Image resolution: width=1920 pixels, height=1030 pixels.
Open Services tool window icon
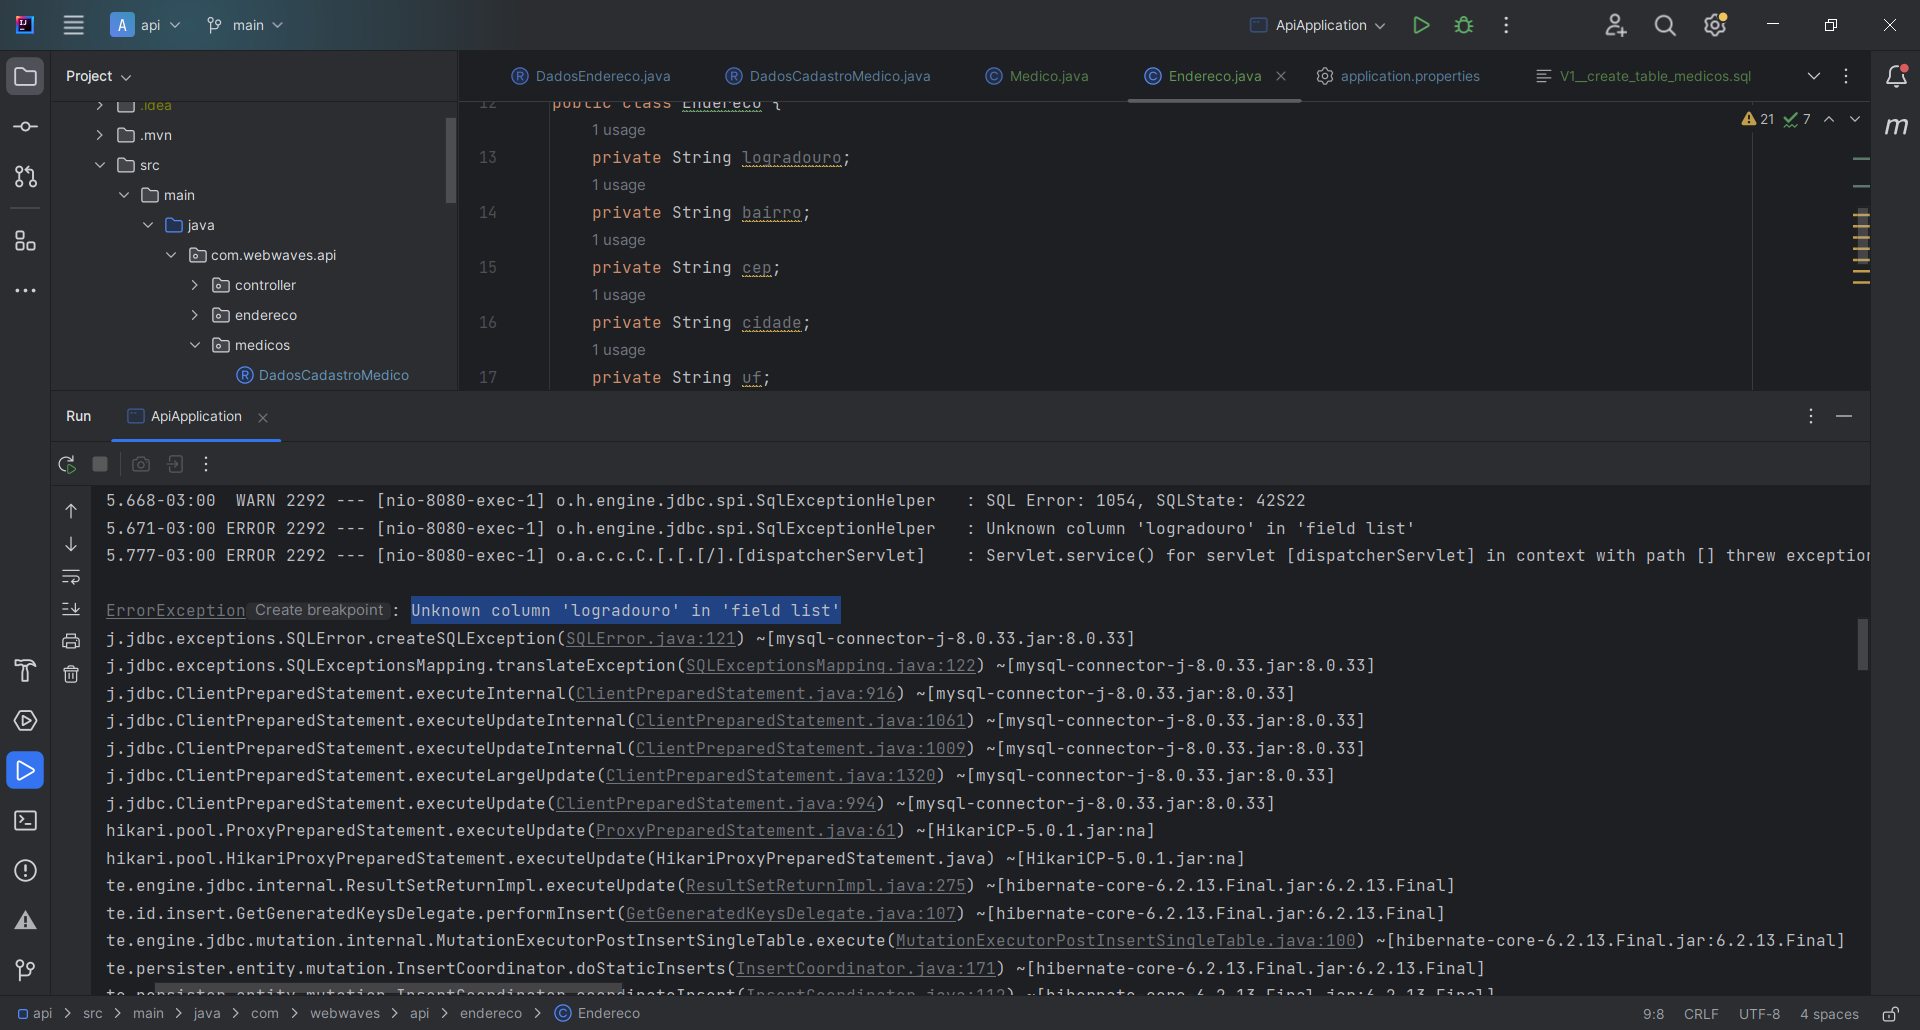25,720
